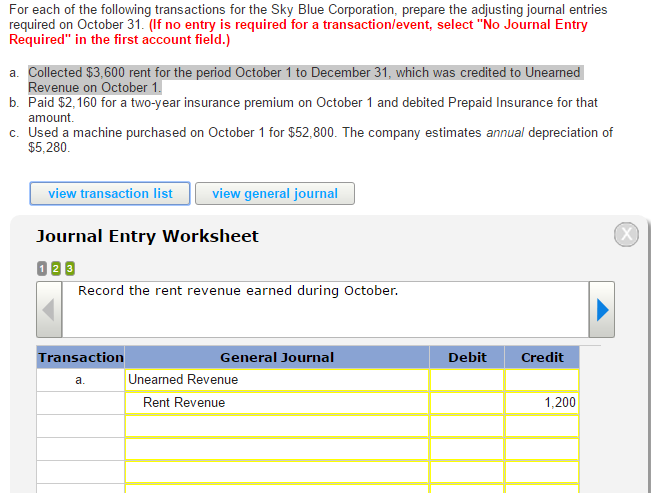Image resolution: width=651 pixels, height=496 pixels.
Task: Click the Debit column header
Action: point(467,357)
